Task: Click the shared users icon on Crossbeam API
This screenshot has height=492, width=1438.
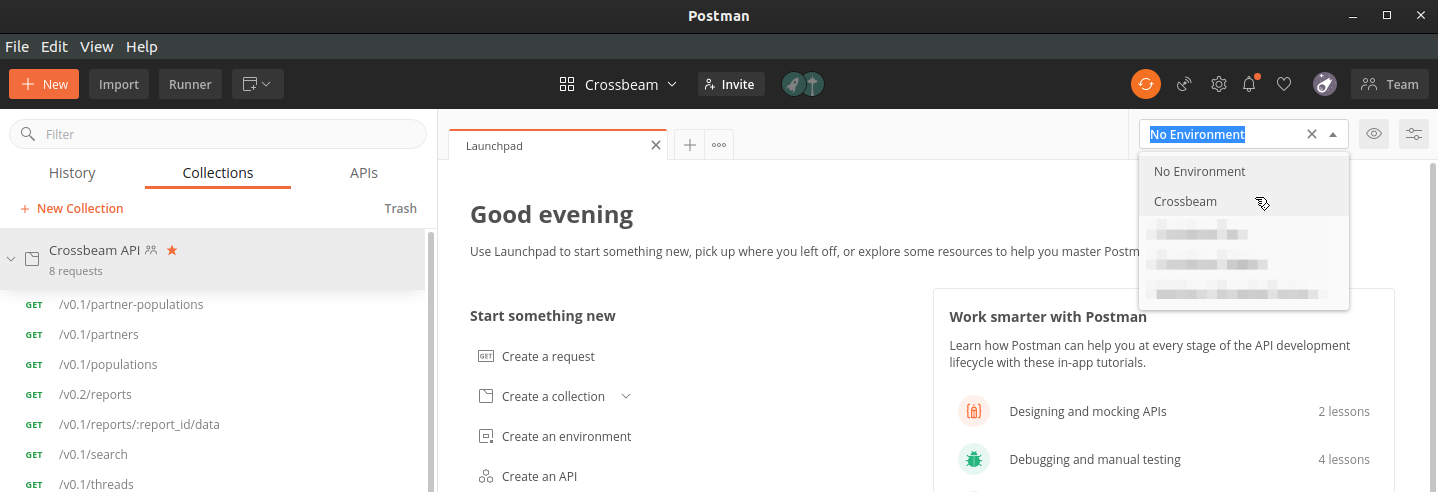Action: (151, 250)
